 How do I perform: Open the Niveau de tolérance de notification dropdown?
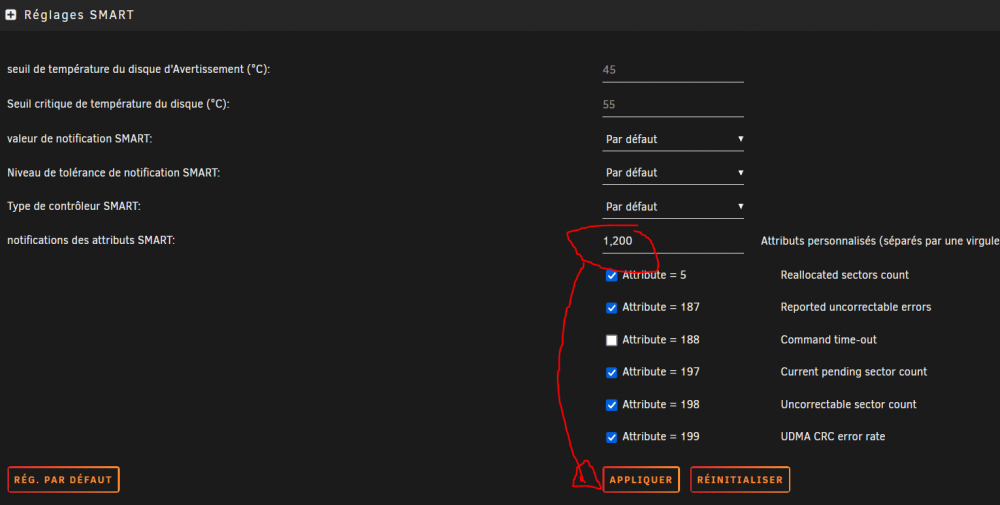tap(673, 173)
